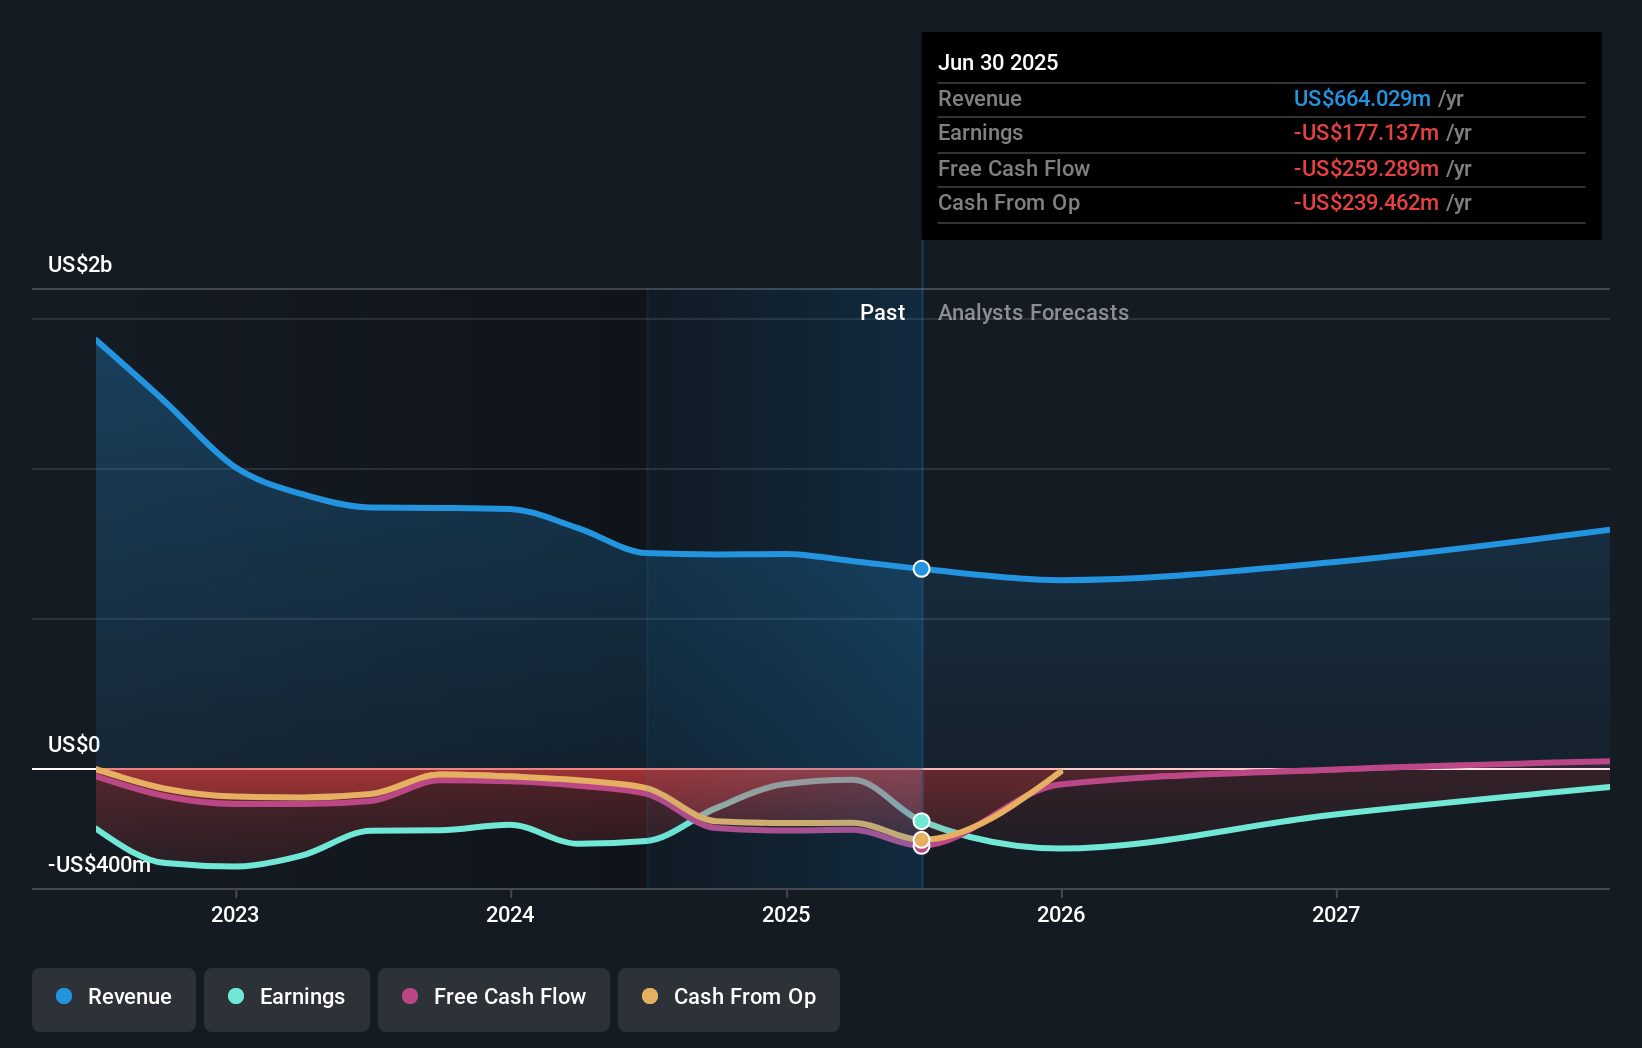Screen dimensions: 1642x1048
Task: Toggle the Earnings legend series
Action: (287, 998)
